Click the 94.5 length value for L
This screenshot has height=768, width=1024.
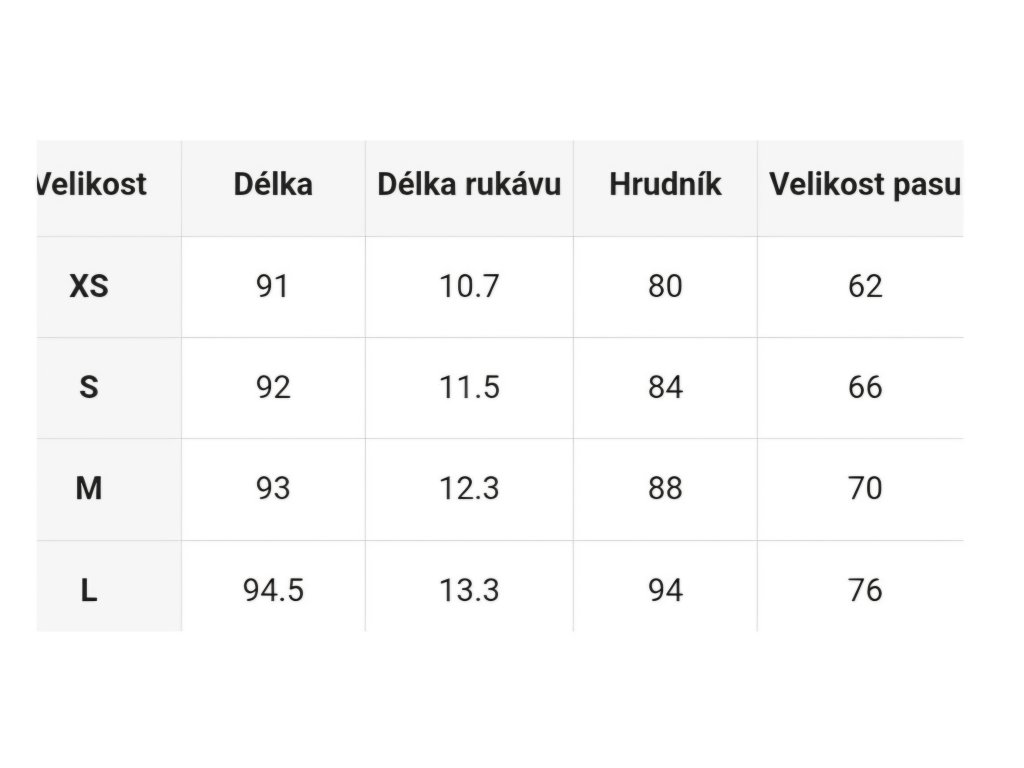point(273,590)
